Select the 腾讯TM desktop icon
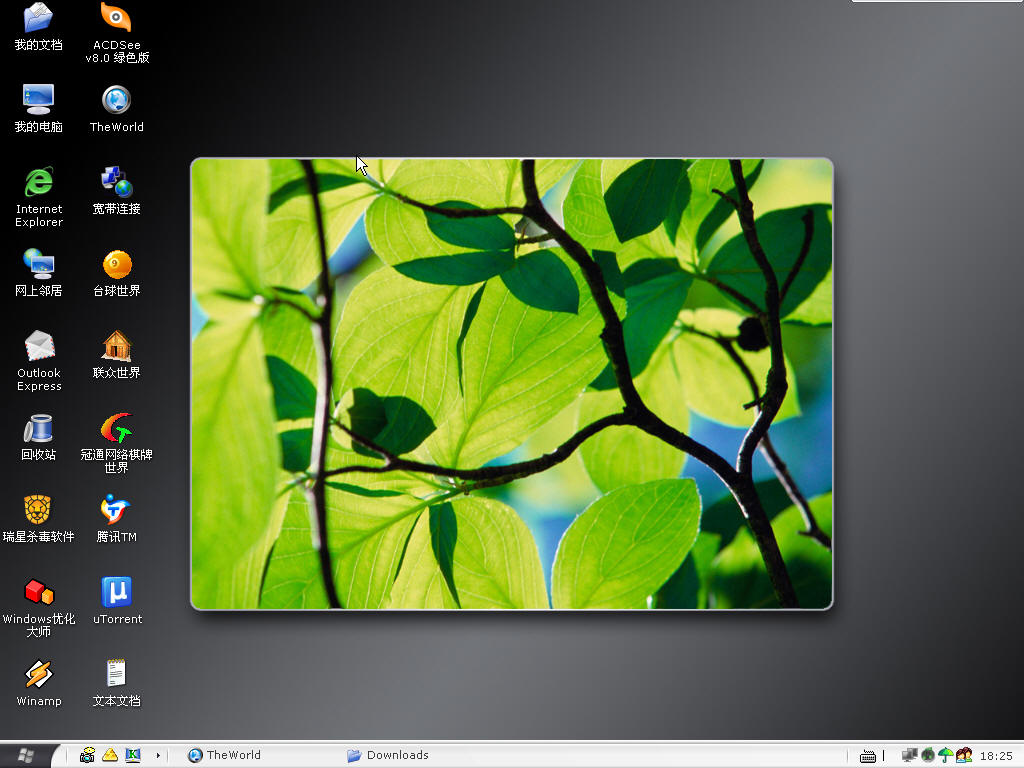Screen dimensions: 1024x768 point(116,519)
